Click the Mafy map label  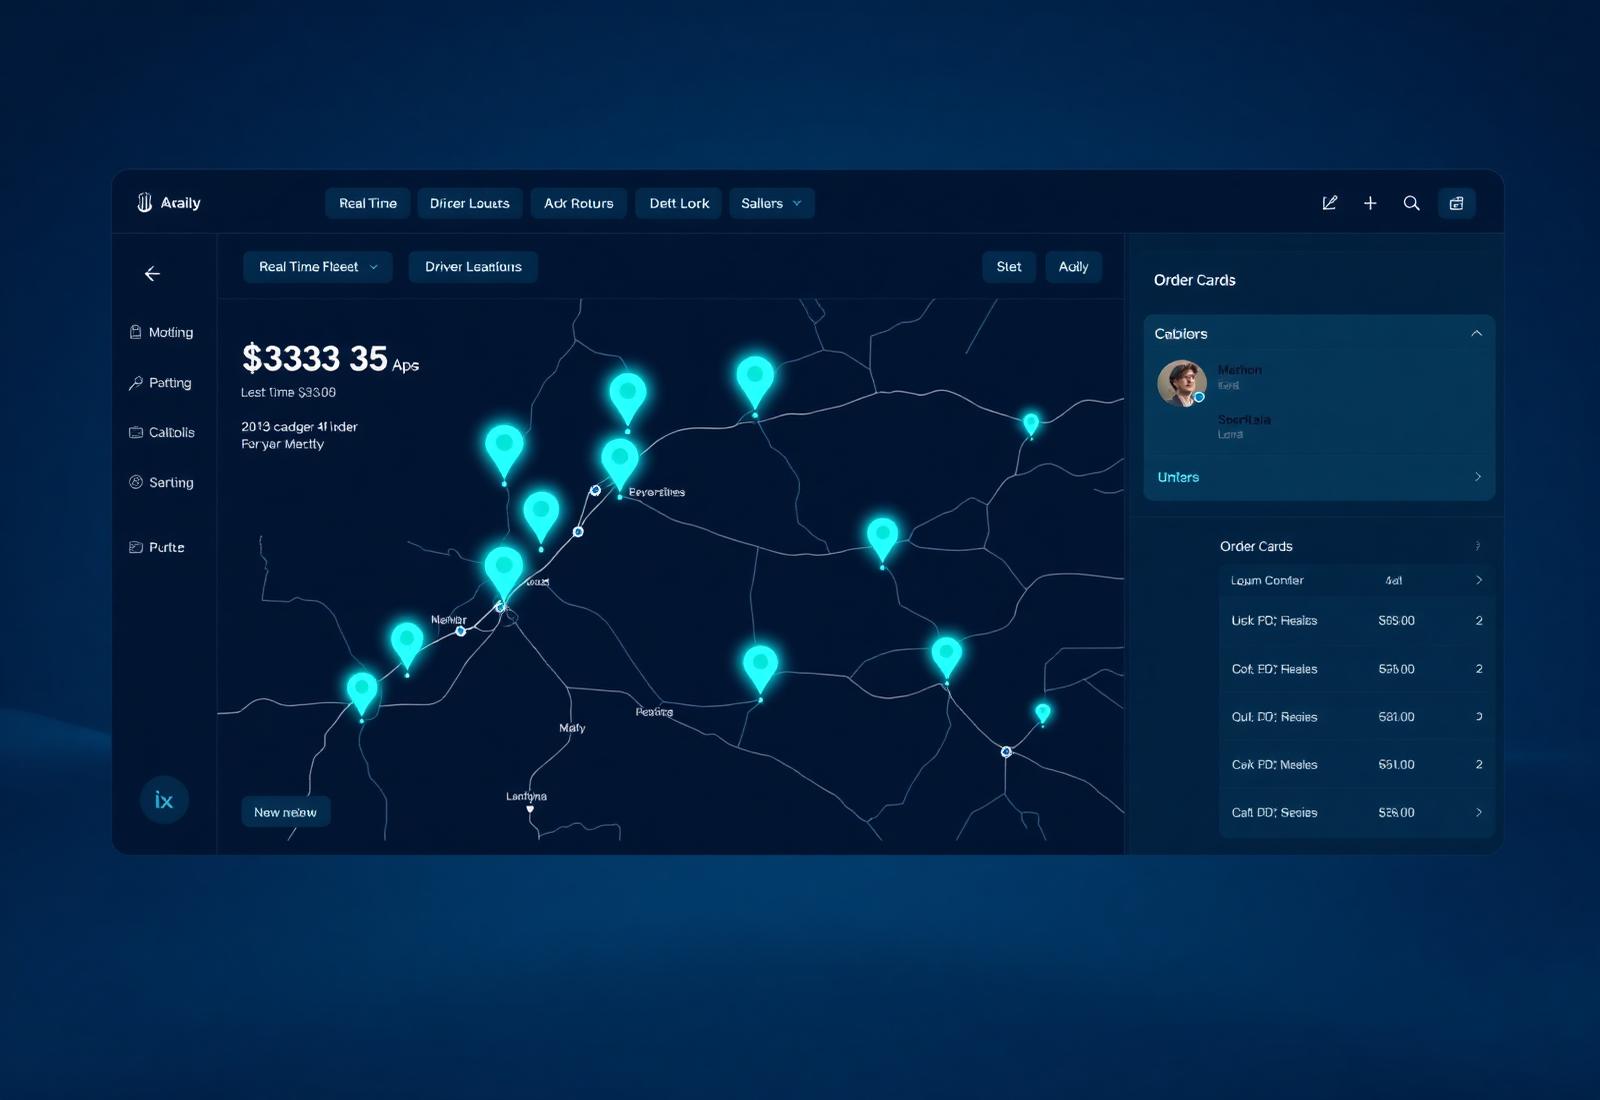pos(572,728)
